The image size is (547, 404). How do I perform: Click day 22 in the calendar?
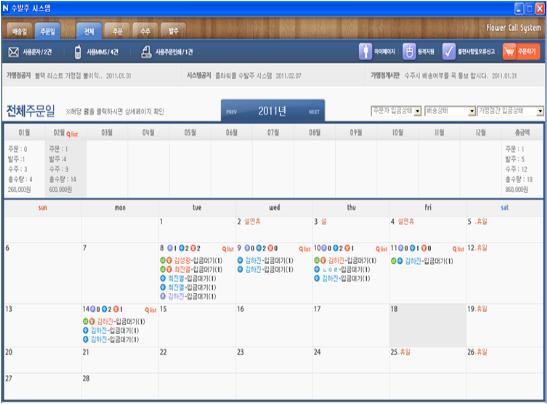[x=163, y=352]
